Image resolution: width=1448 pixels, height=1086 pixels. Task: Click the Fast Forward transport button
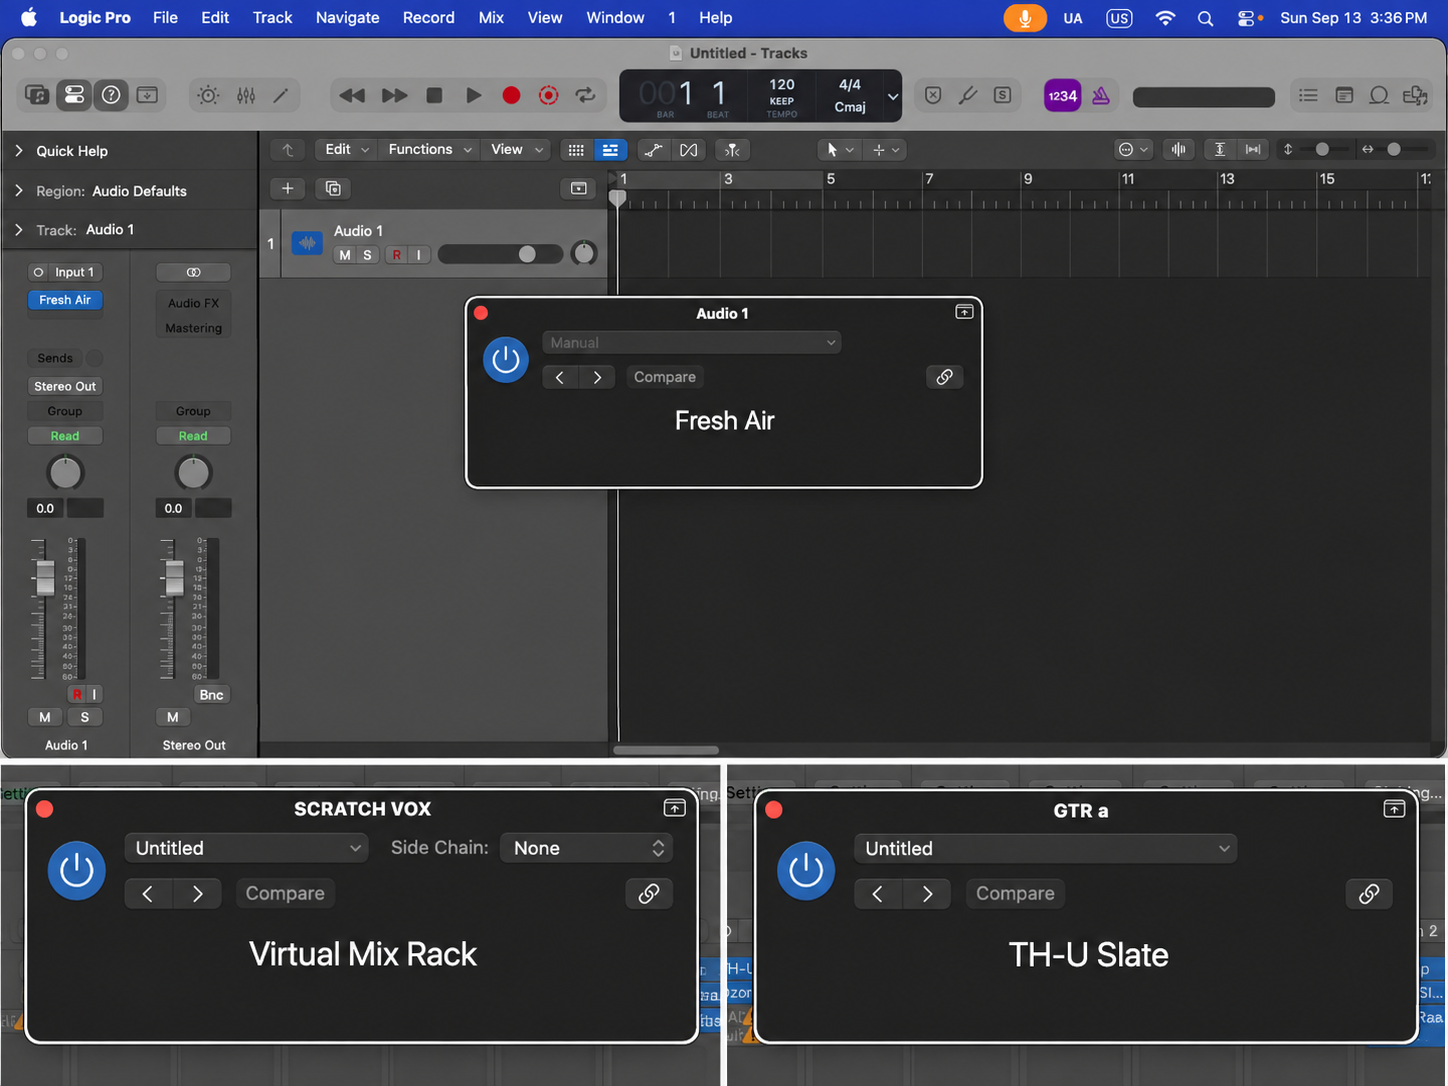coord(395,95)
